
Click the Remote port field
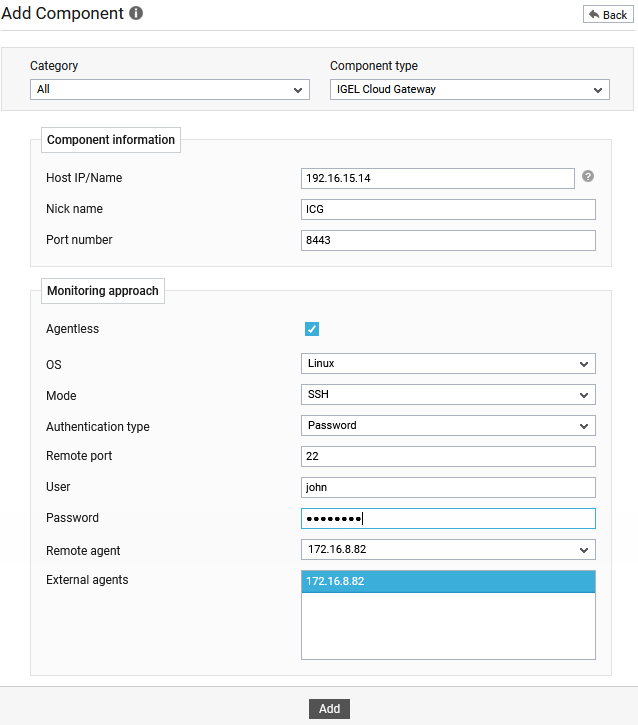[448, 456]
